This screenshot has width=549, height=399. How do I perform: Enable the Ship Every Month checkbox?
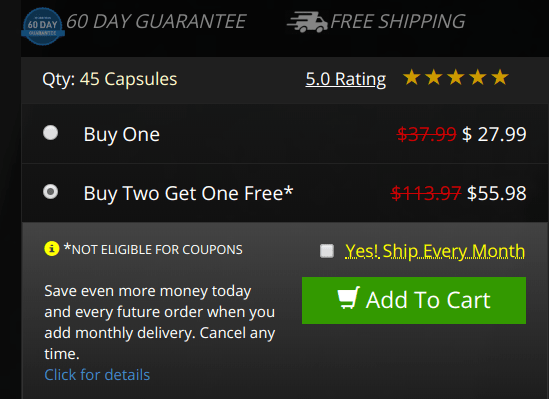[x=327, y=251]
